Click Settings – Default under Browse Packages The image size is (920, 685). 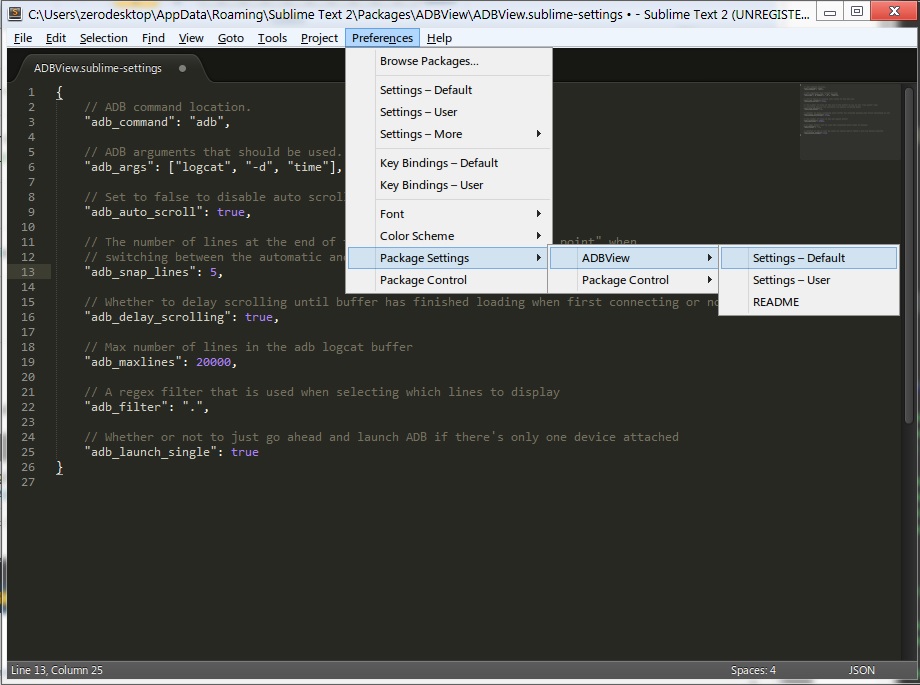pyautogui.click(x=449, y=90)
